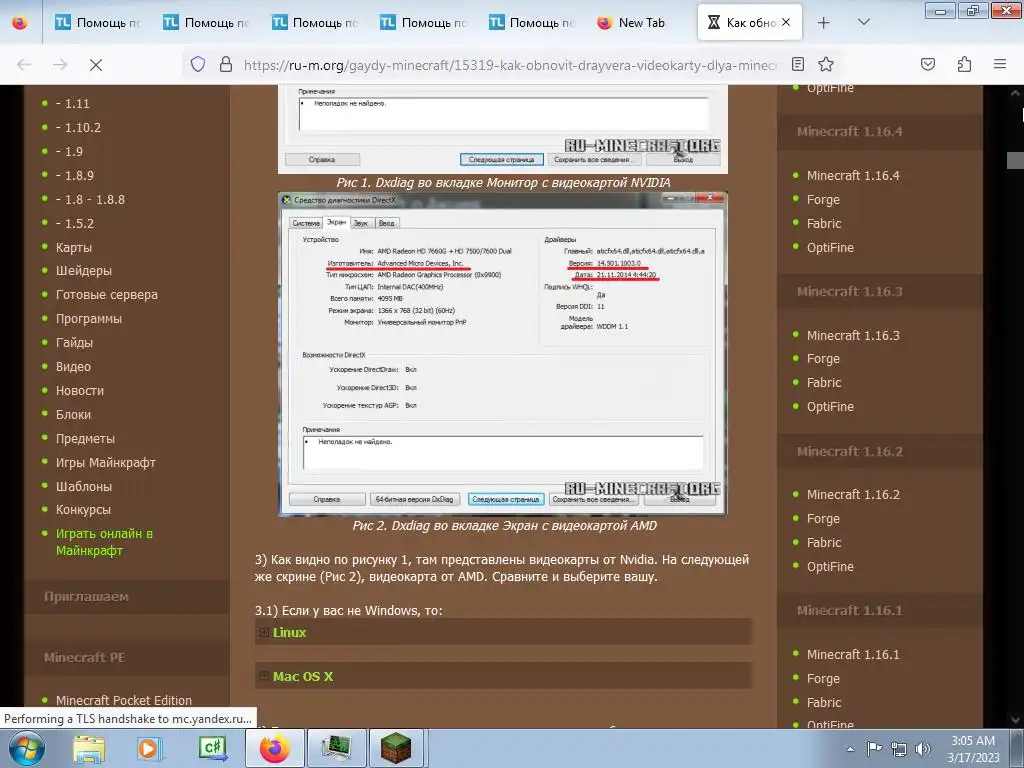The height and width of the screenshot is (768, 1024).
Task: Open a new tab with the plus button
Action: point(824,23)
